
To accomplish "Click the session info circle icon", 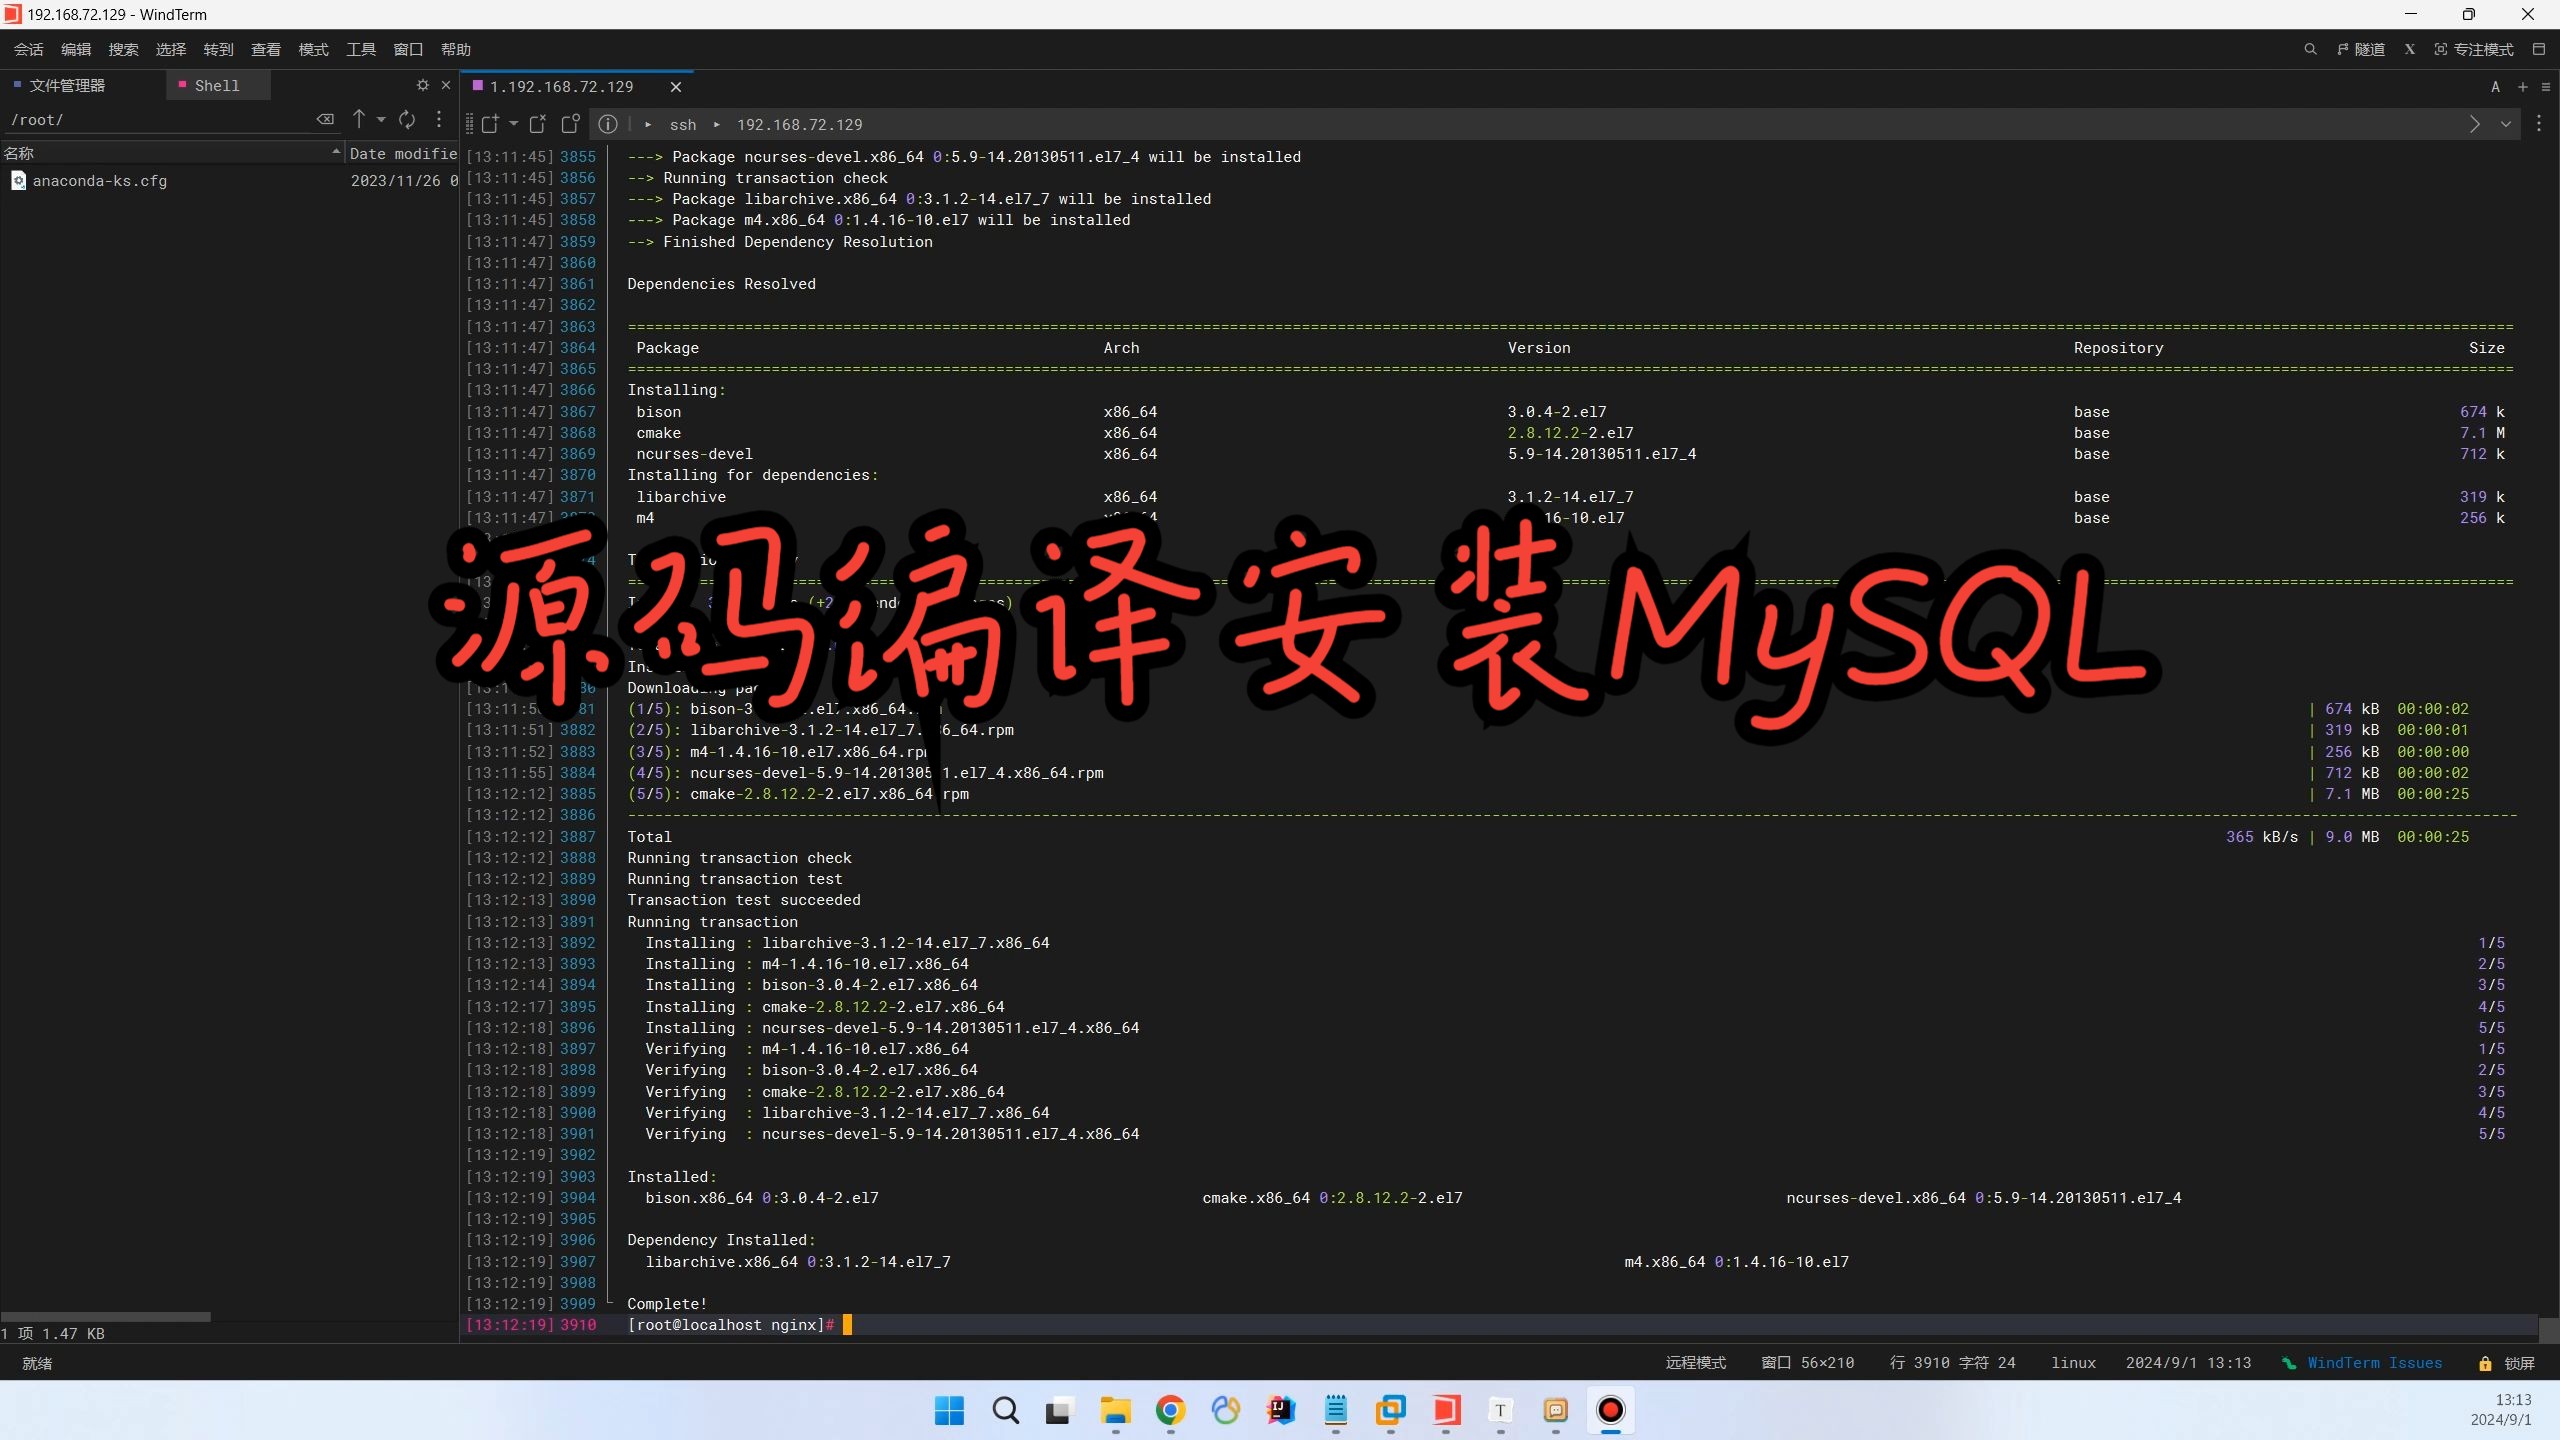I will [607, 124].
